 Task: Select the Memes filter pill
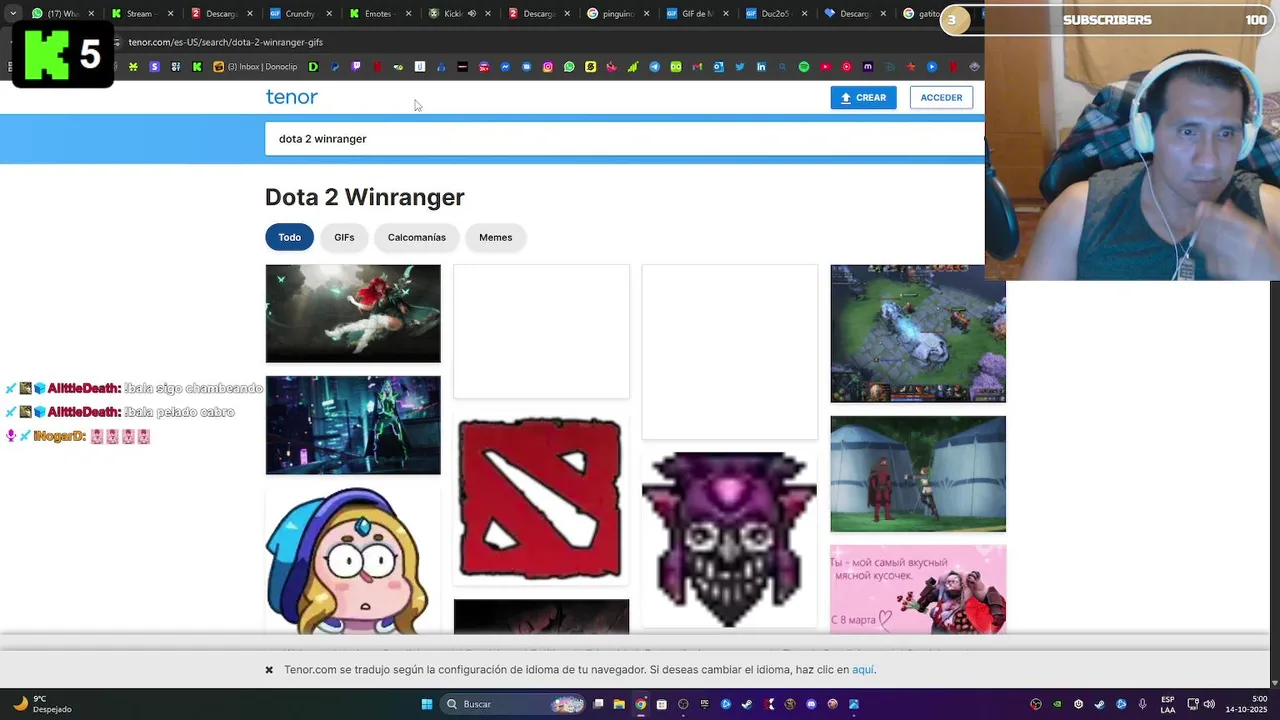coord(495,237)
